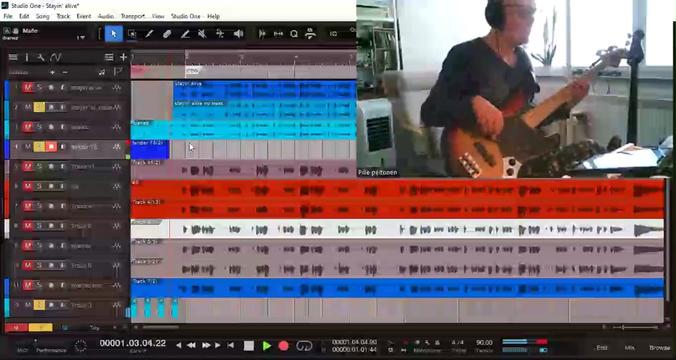Viewport: 676px width, 360px height.
Task: Open the Mix console button
Action: coord(629,347)
